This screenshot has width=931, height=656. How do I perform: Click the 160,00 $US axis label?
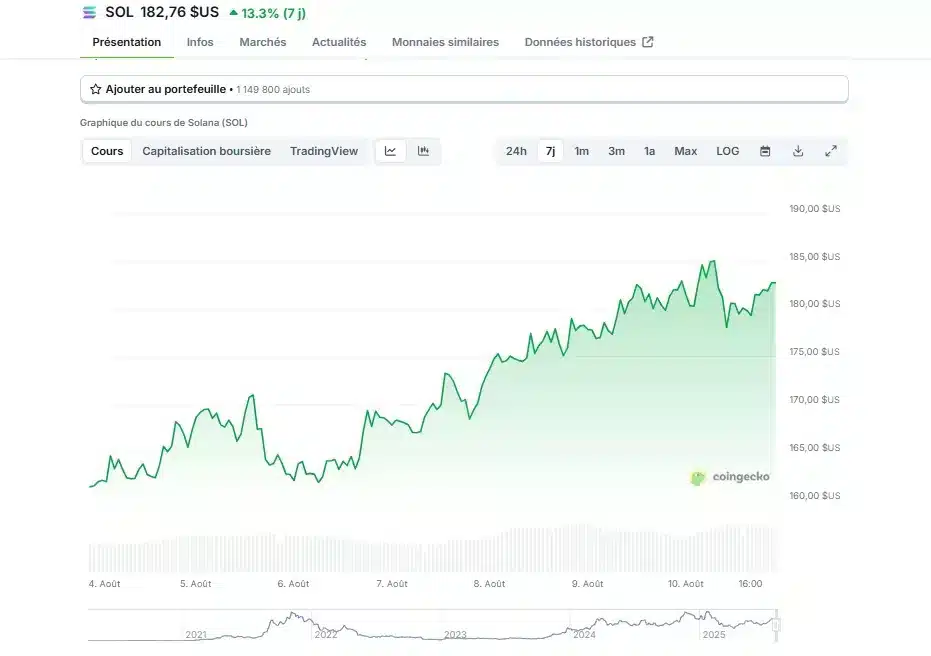[x=815, y=496]
